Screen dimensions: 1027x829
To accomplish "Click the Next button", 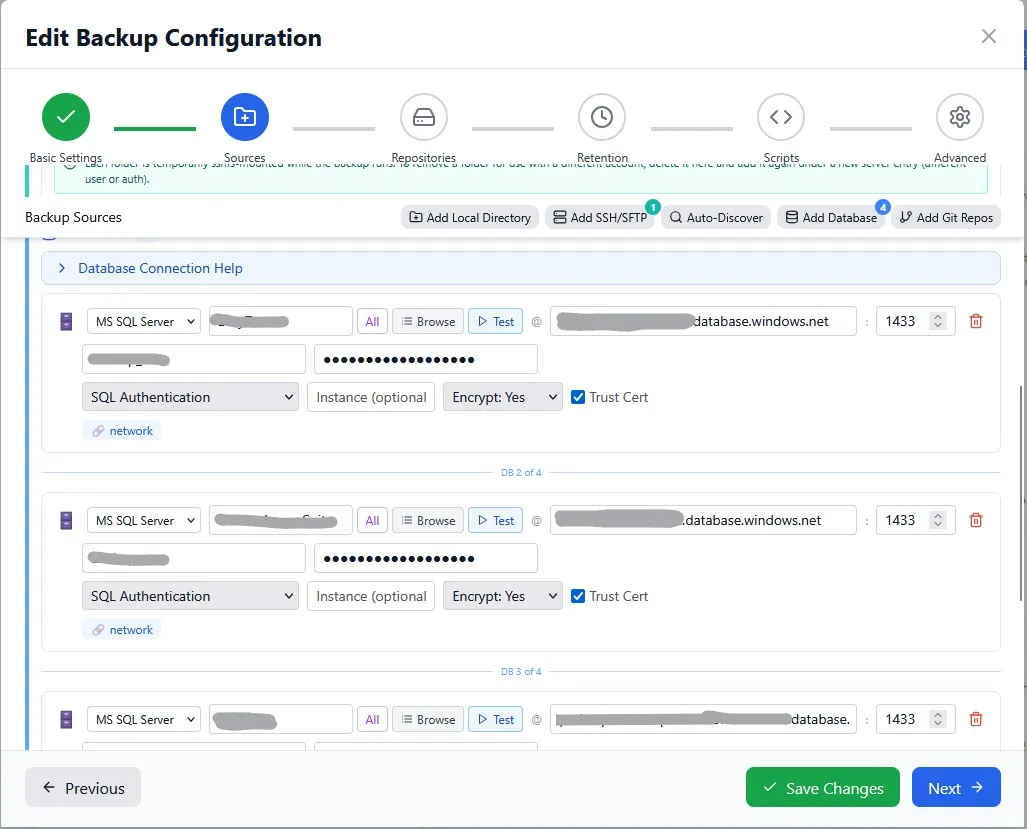I will [956, 788].
